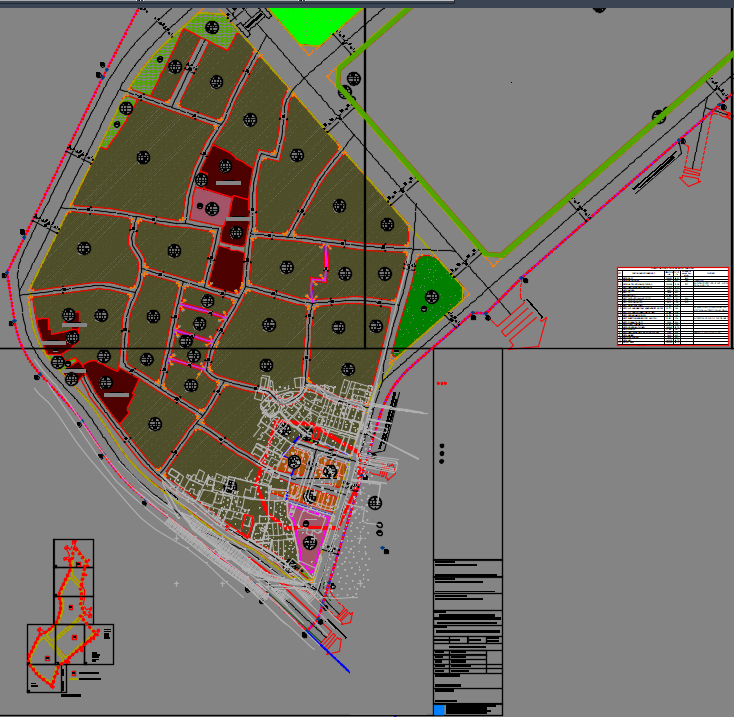Viewport: 734px width, 717px height.
Task: Select the small red text above the black dots
Action: 442,383
